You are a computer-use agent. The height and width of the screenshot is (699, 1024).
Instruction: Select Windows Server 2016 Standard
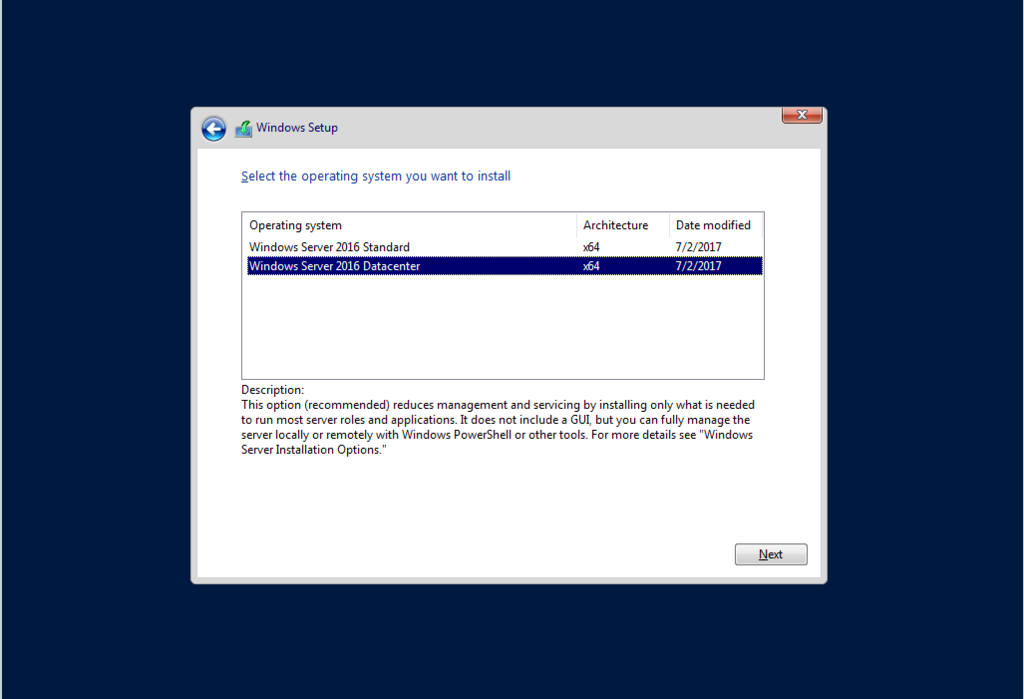[x=504, y=247]
